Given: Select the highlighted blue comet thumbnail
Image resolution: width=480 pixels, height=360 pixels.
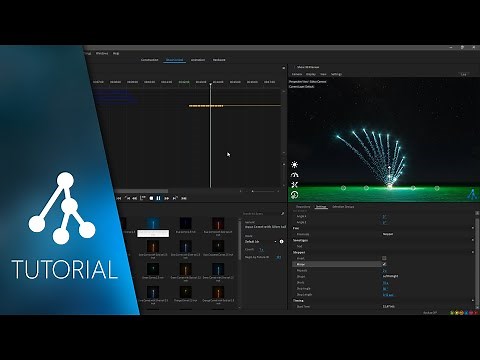Looking at the screenshot, I should coord(153,223).
